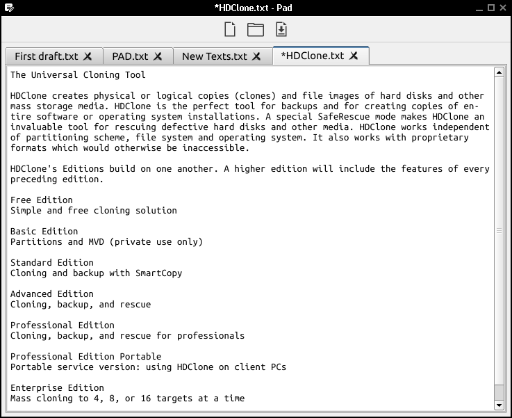
Task: Close the *HDClone.txt tab
Action: pyautogui.click(x=354, y=55)
